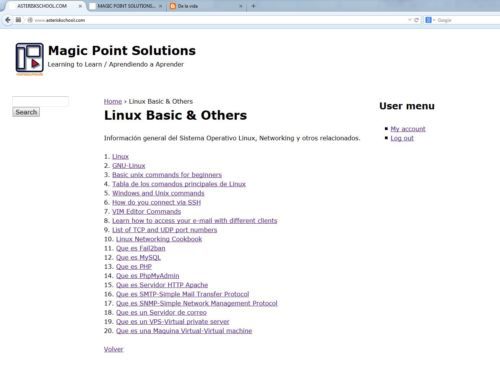500x390 pixels.
Task: Open the Linux article link
Action: pos(120,156)
